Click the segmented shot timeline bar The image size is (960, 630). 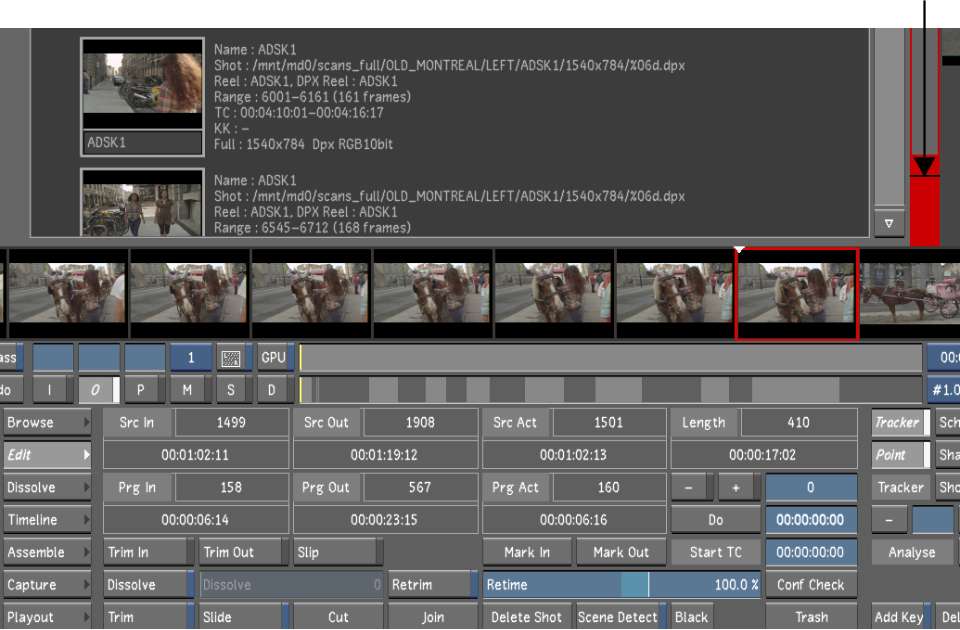pos(610,390)
